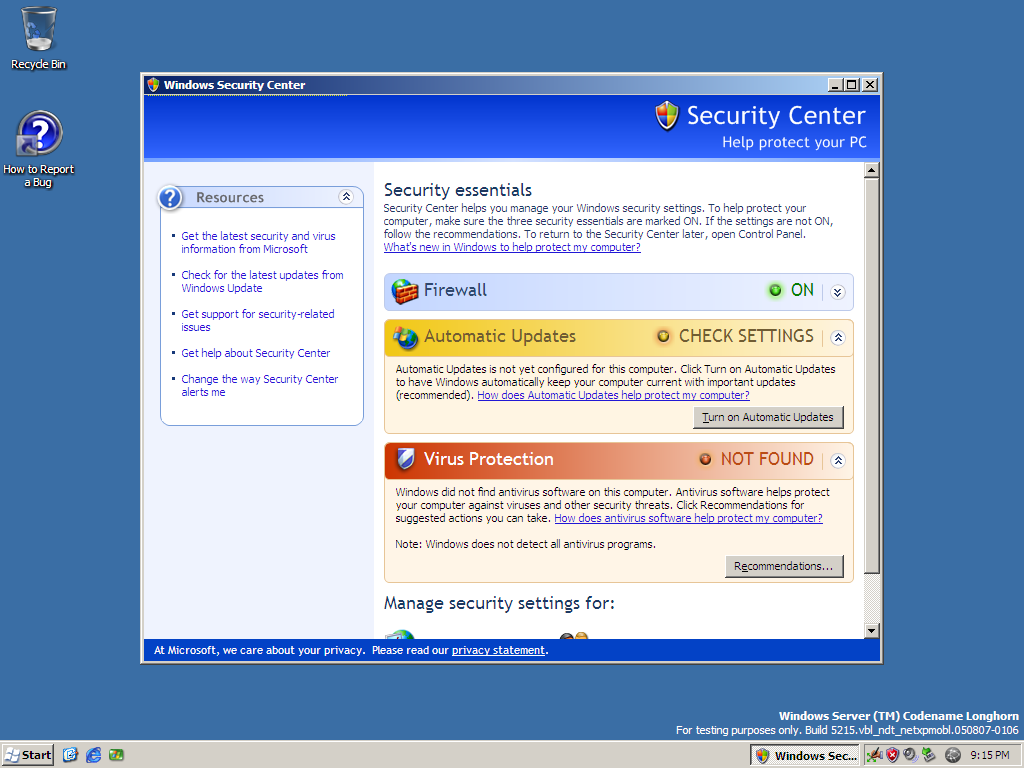Click the Security Center shield logo in header
Image resolution: width=1024 pixels, height=768 pixels.
click(x=667, y=116)
